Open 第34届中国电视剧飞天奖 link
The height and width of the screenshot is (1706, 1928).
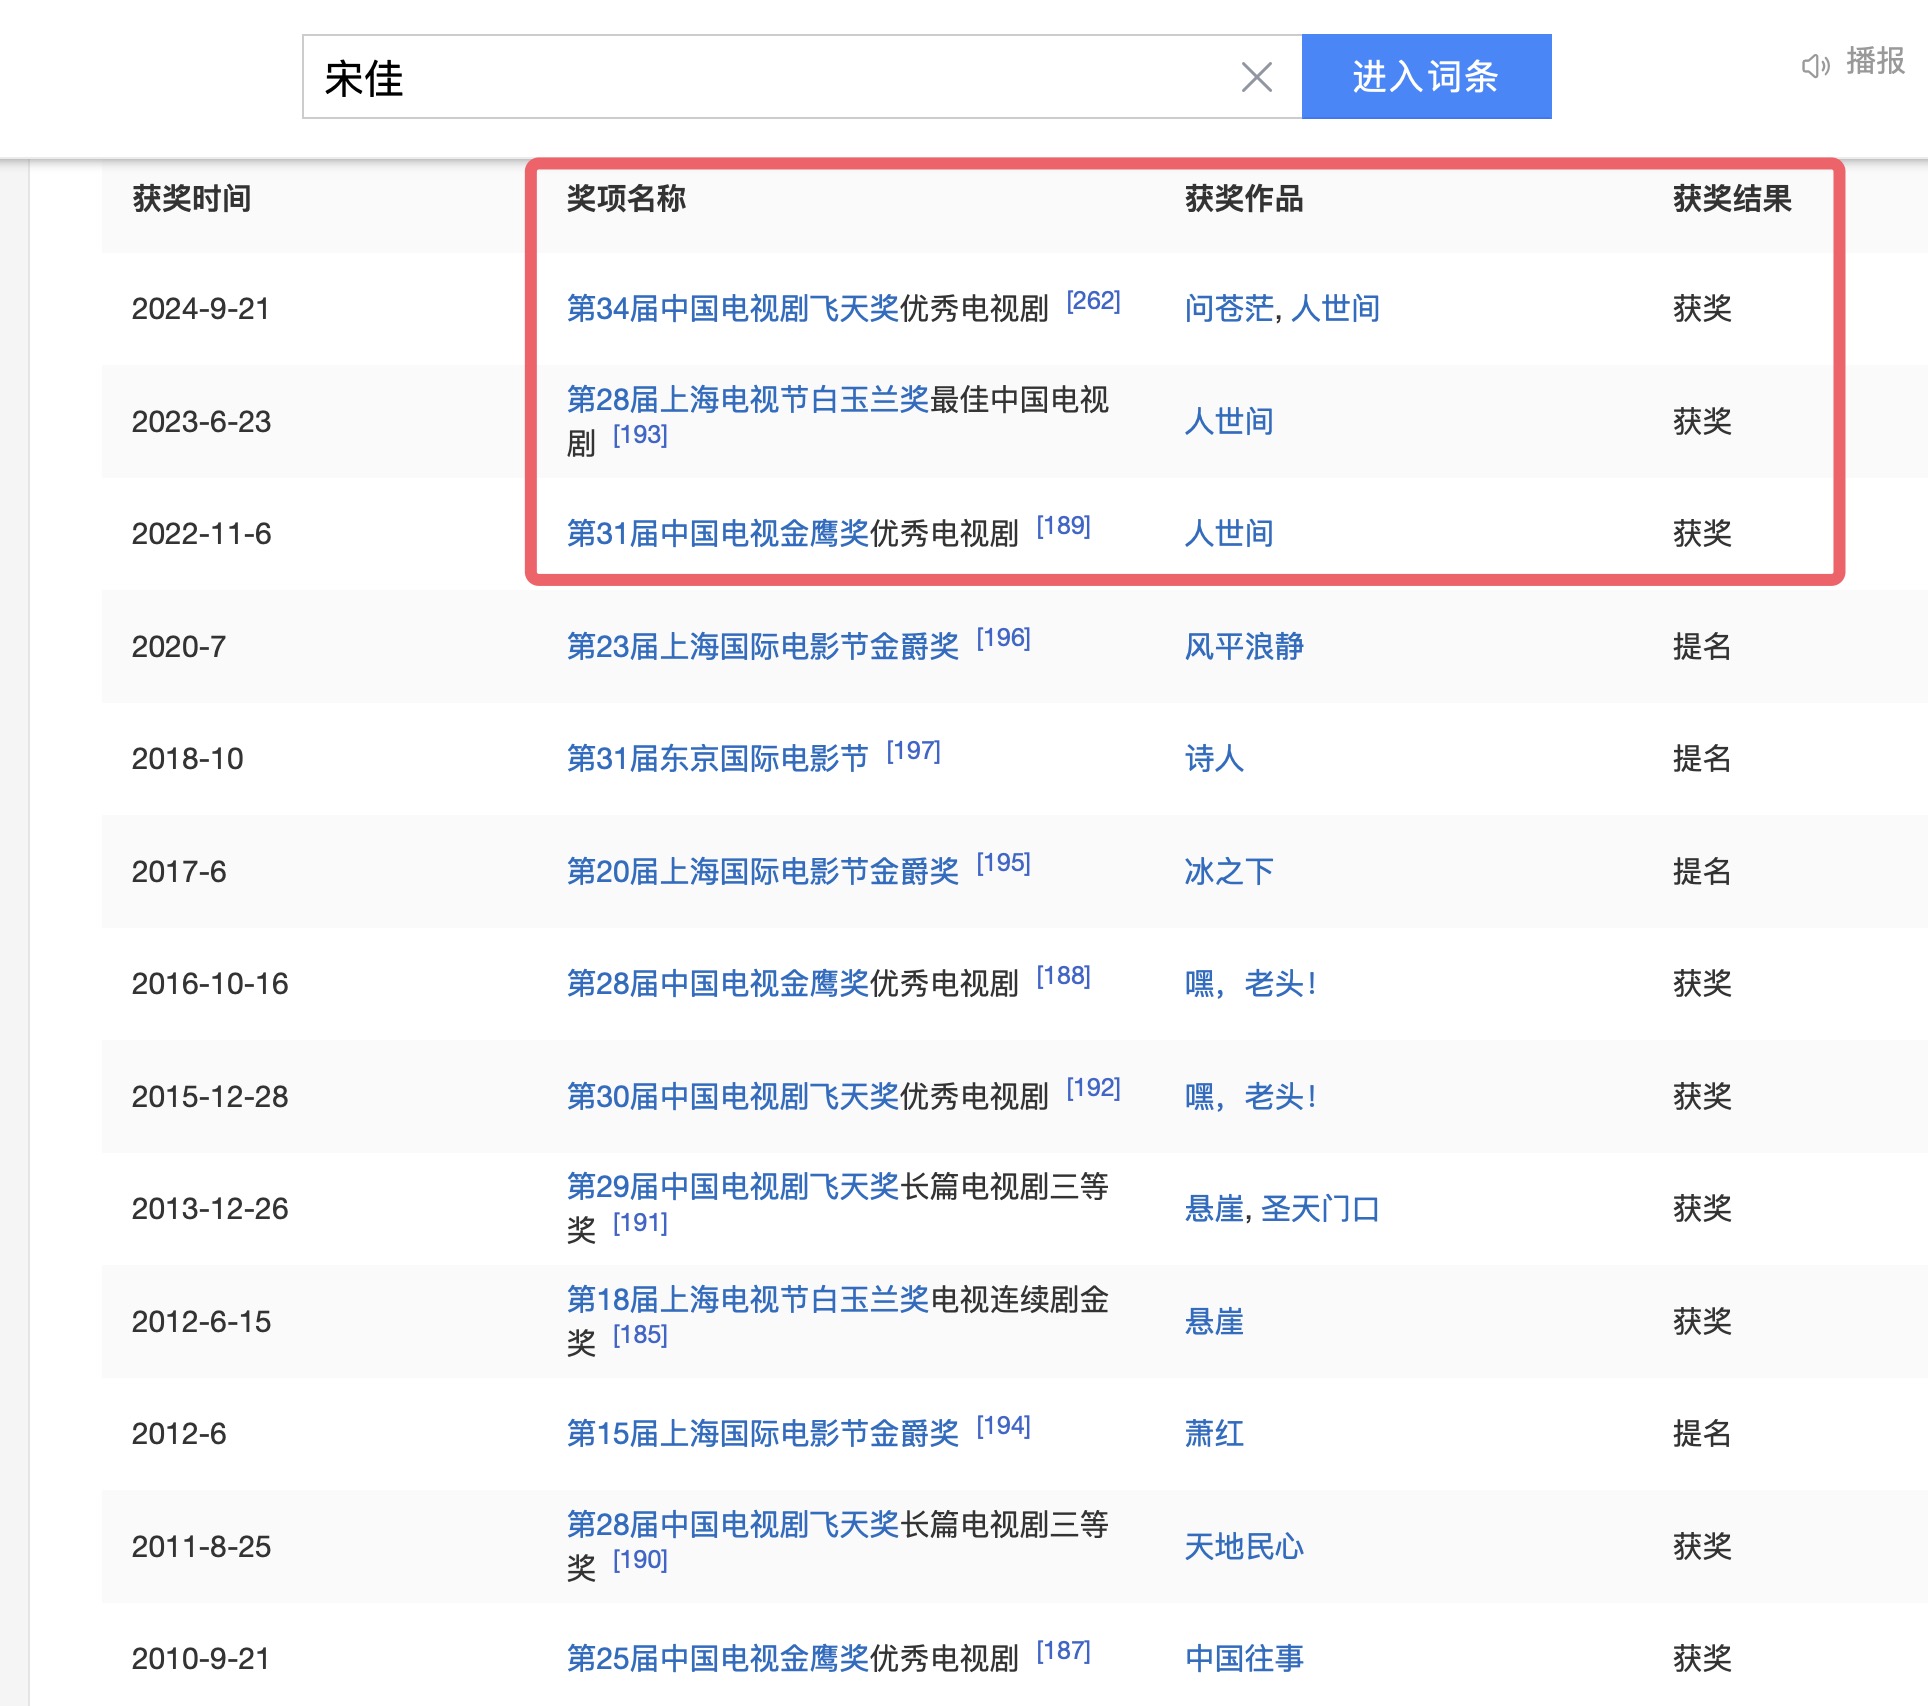click(x=733, y=309)
